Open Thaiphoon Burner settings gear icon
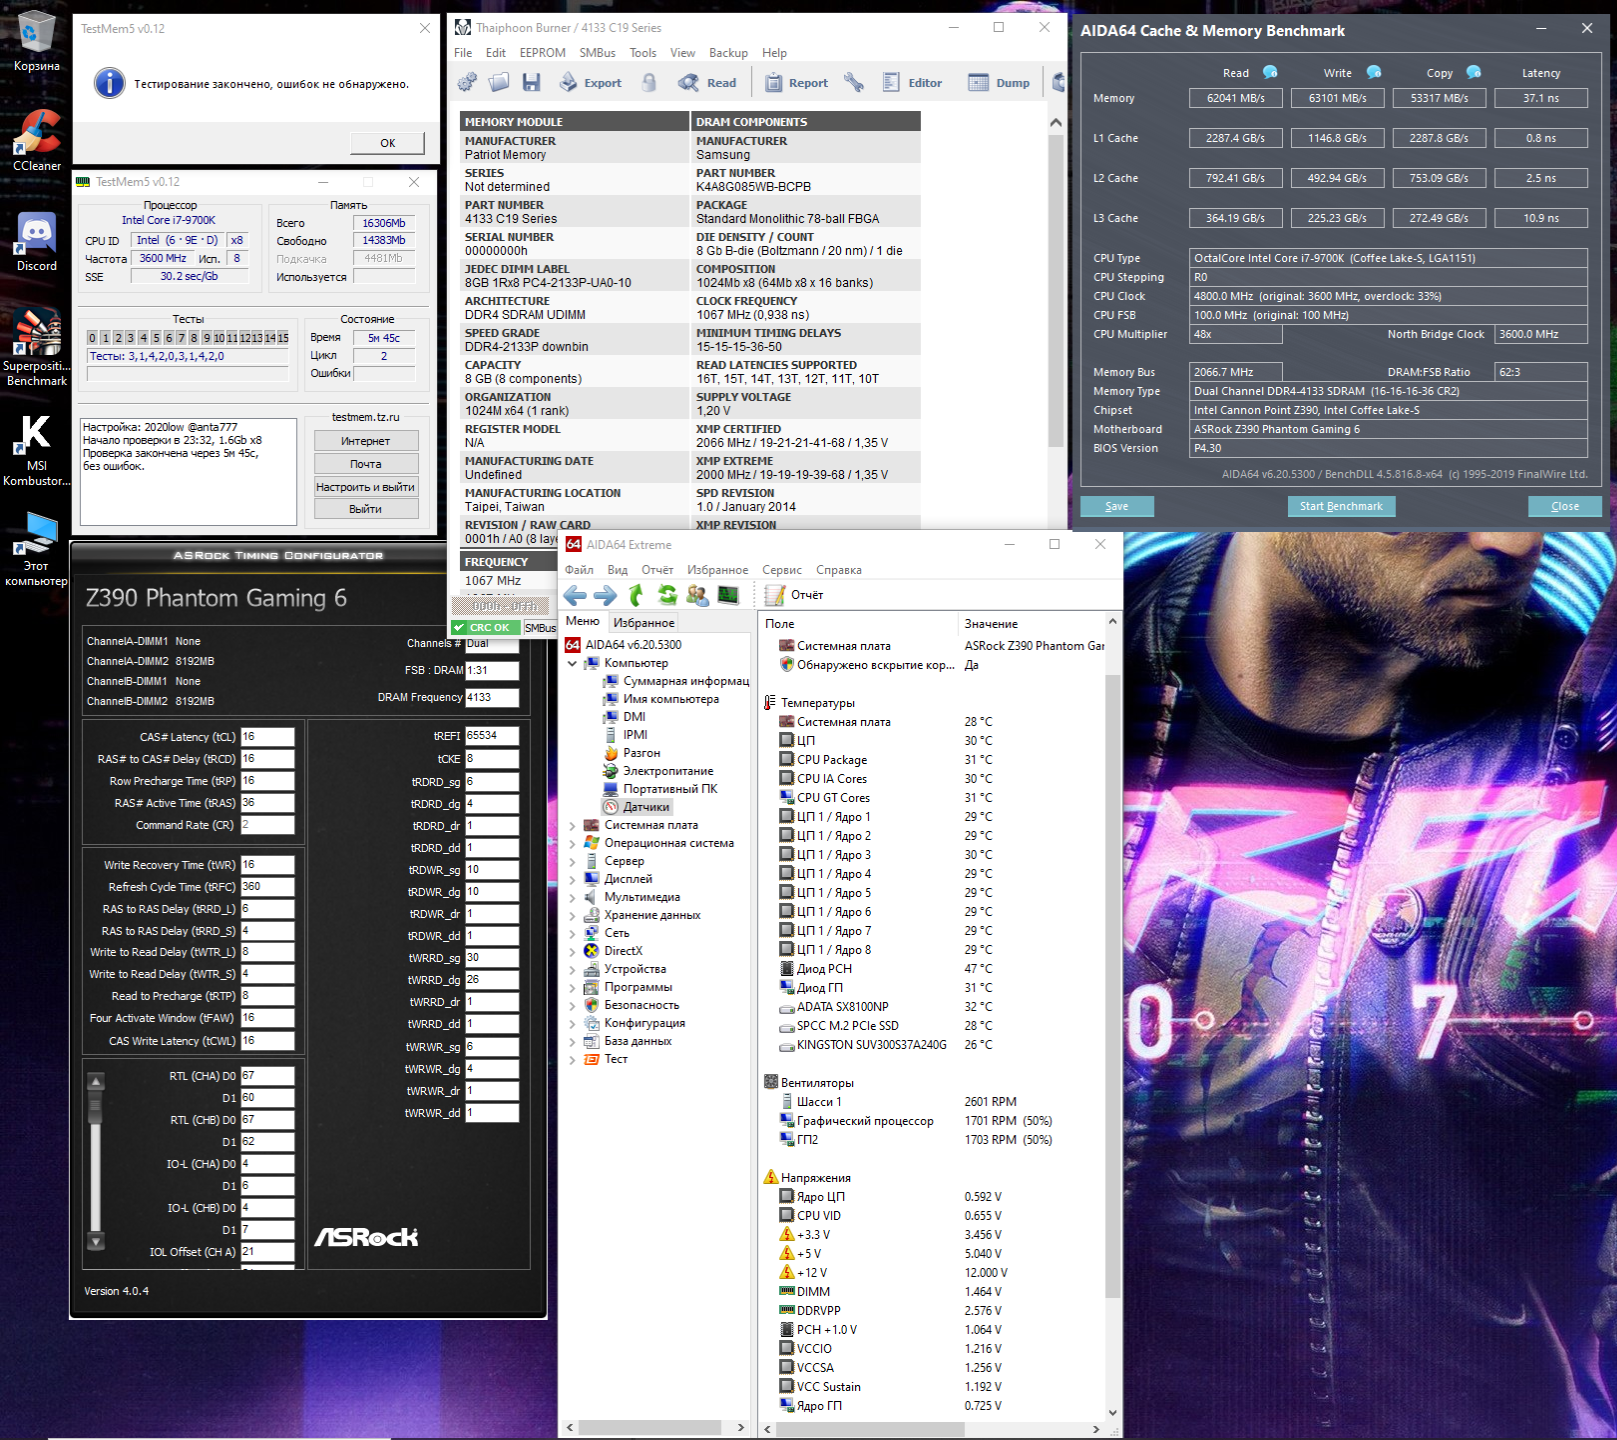The width and height of the screenshot is (1617, 1440). tap(467, 82)
